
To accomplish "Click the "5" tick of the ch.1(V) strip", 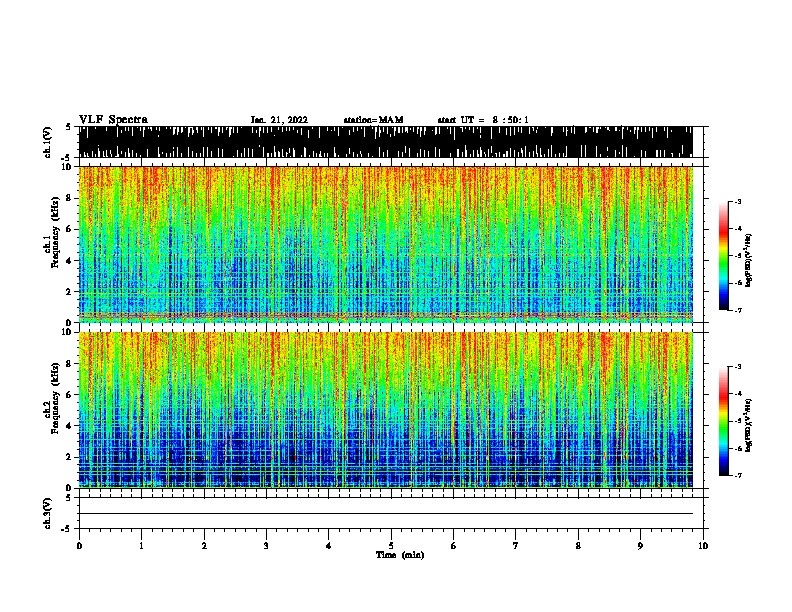I will click(68, 127).
